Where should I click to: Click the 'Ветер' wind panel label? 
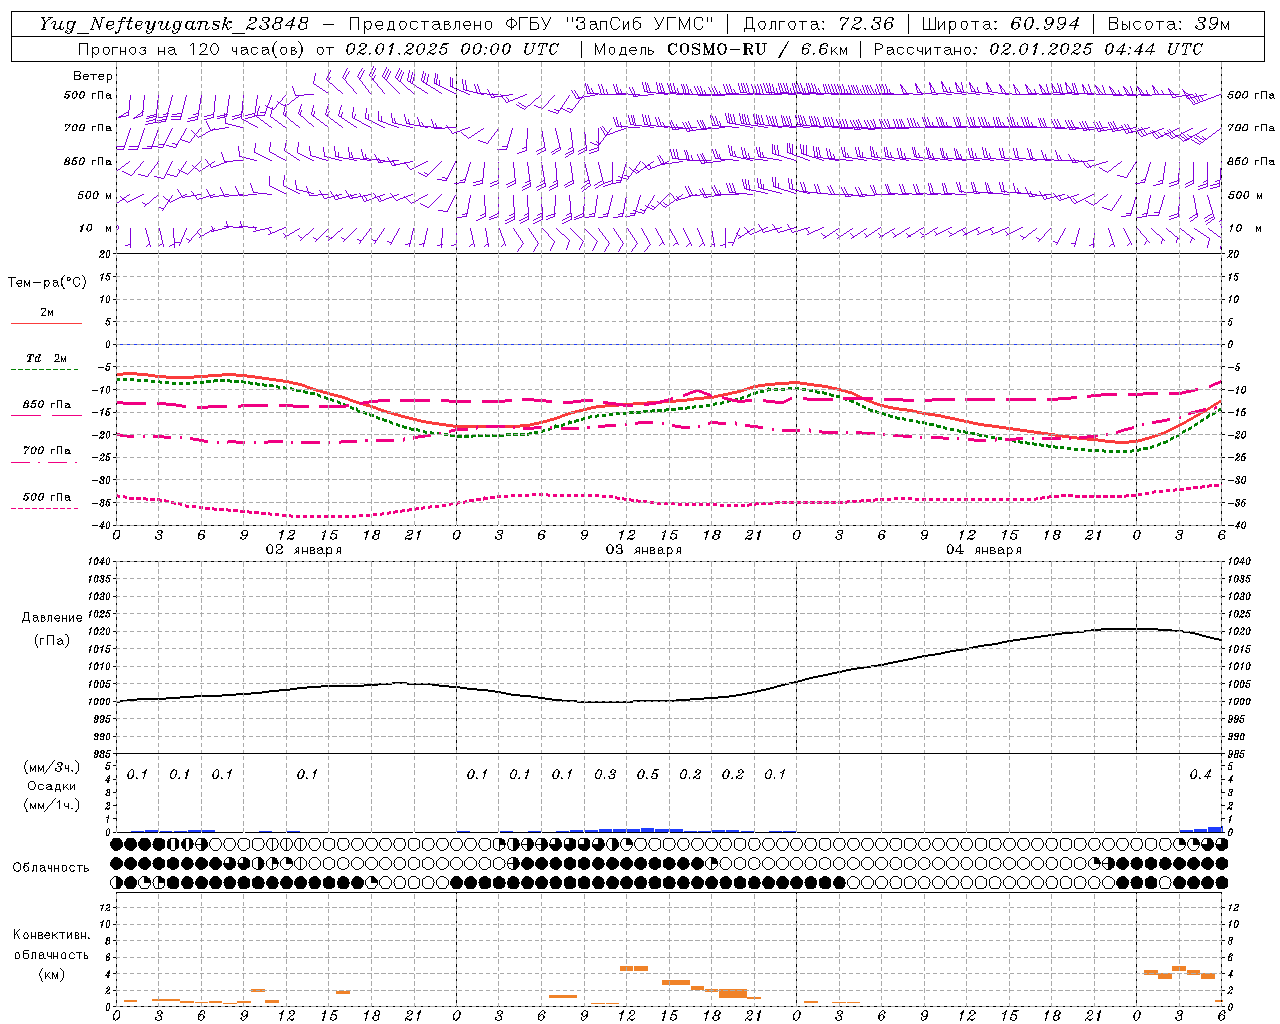click(93, 76)
